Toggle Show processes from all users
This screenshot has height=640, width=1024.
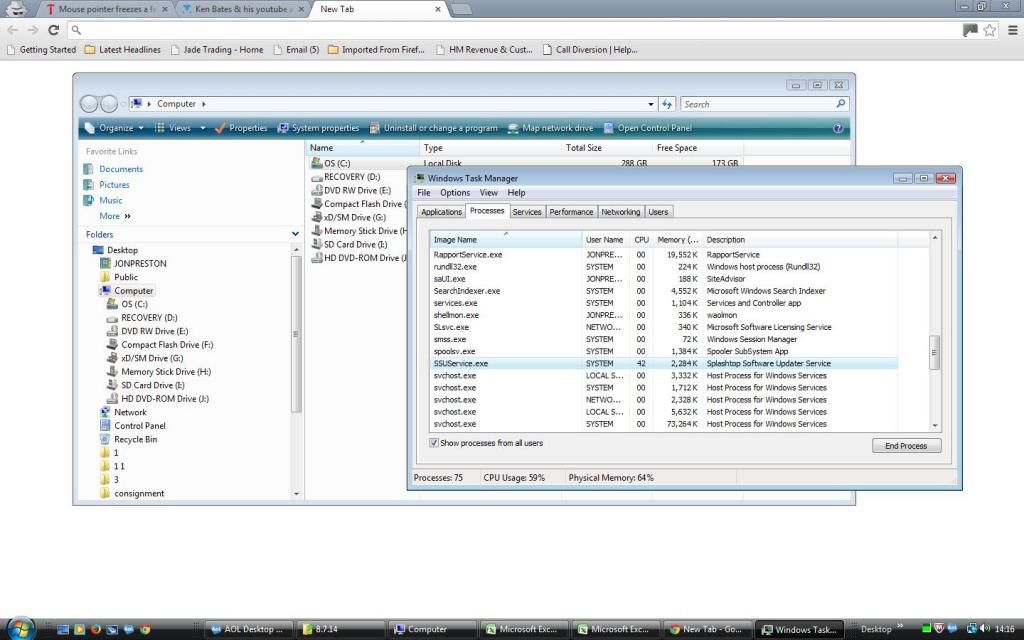point(434,443)
